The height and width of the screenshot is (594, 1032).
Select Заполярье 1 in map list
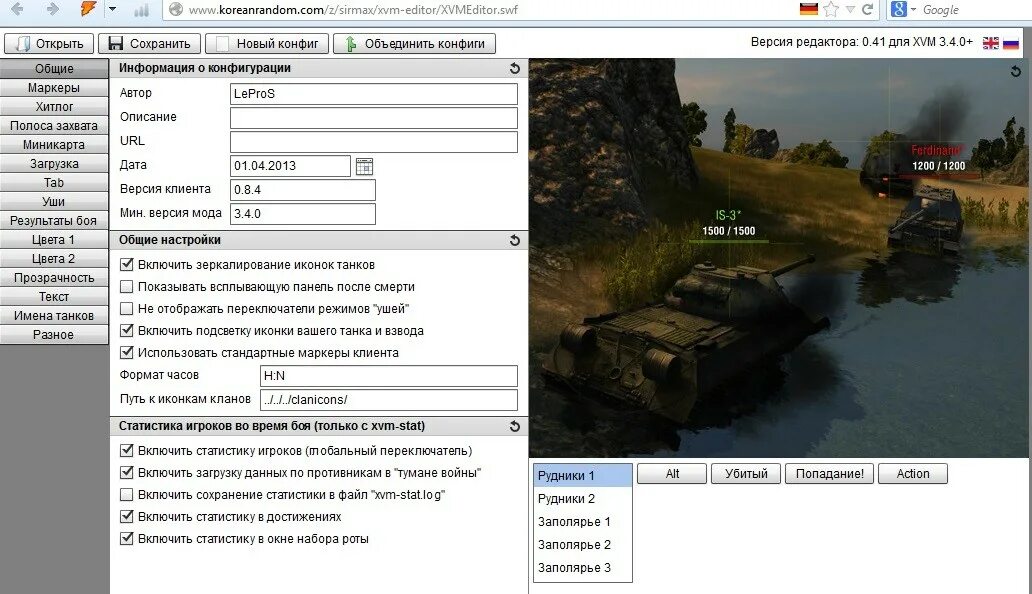(x=582, y=522)
